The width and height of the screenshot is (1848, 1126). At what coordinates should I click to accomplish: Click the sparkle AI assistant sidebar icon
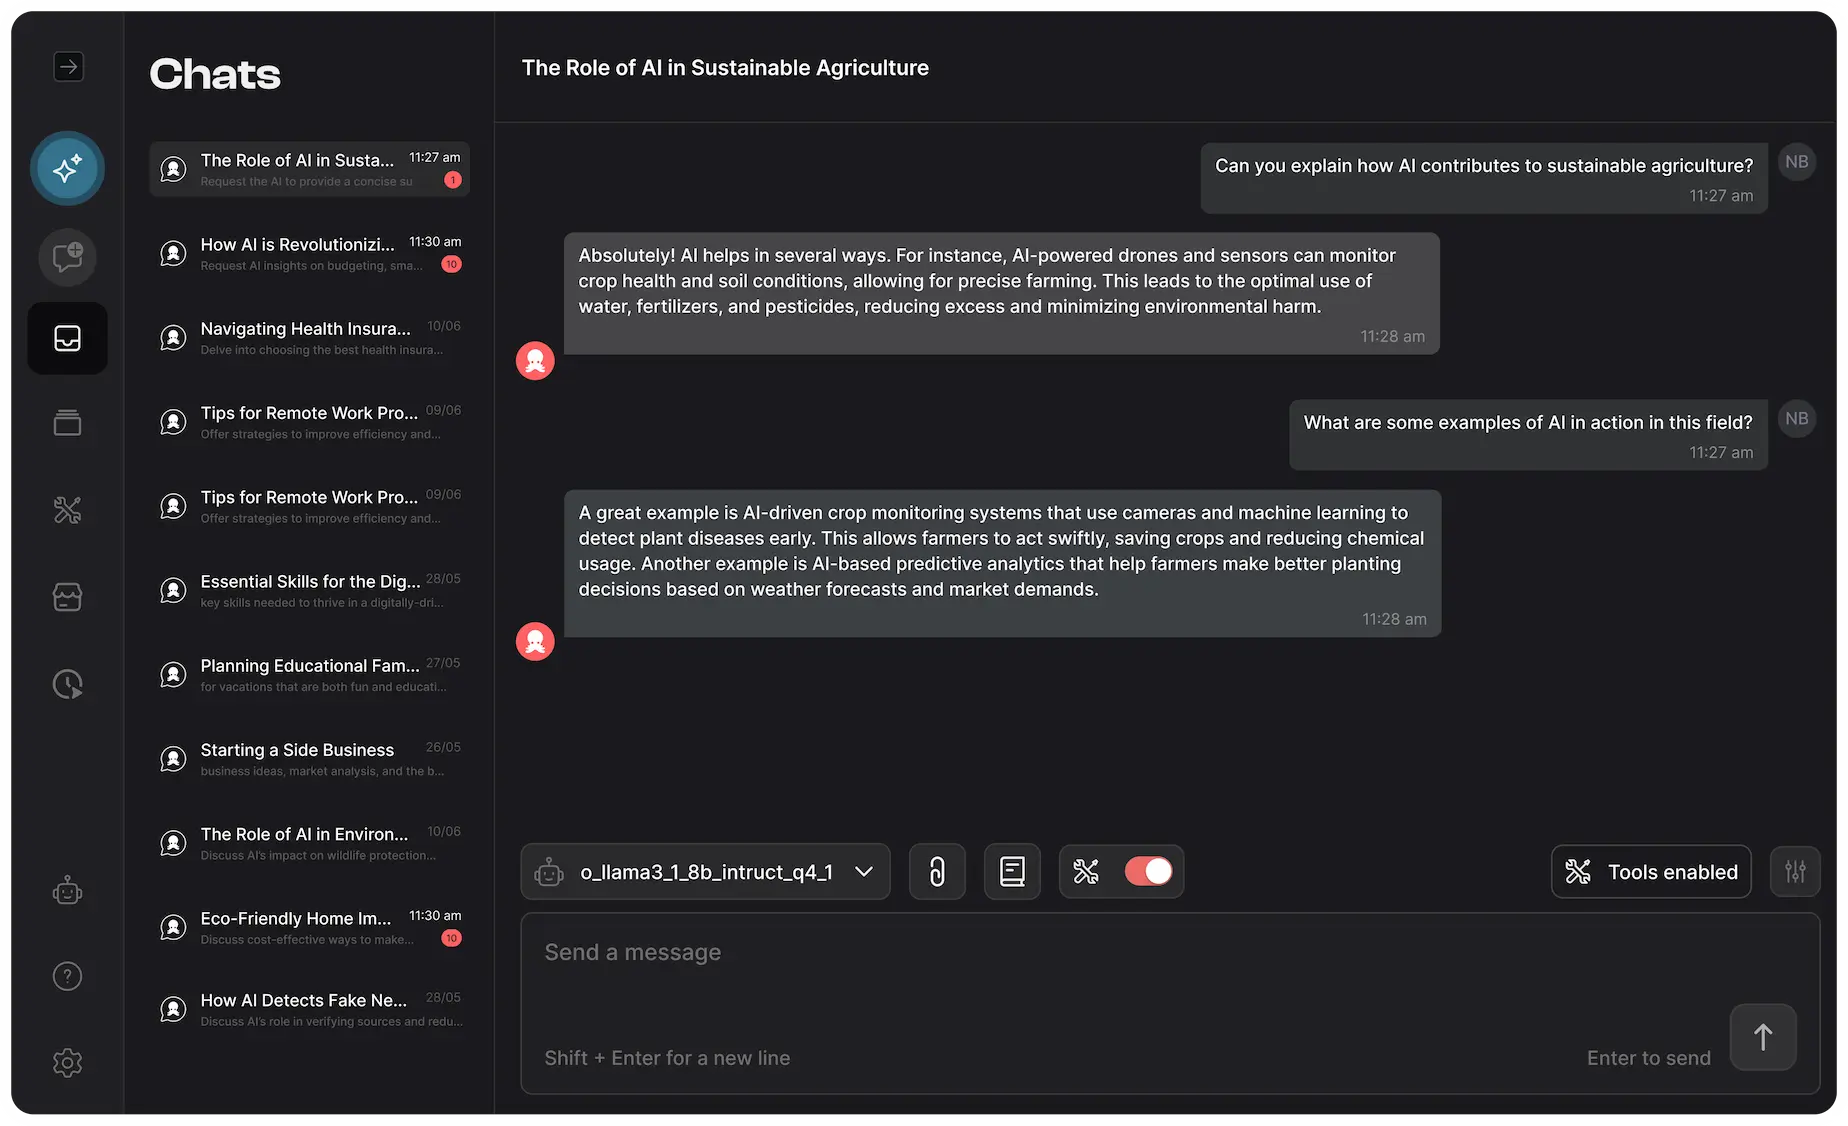(67, 169)
